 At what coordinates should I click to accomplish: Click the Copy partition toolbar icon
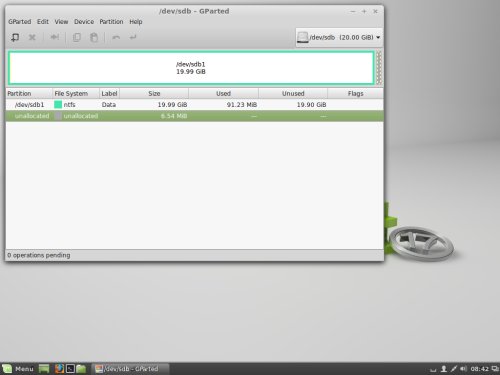tap(77, 37)
